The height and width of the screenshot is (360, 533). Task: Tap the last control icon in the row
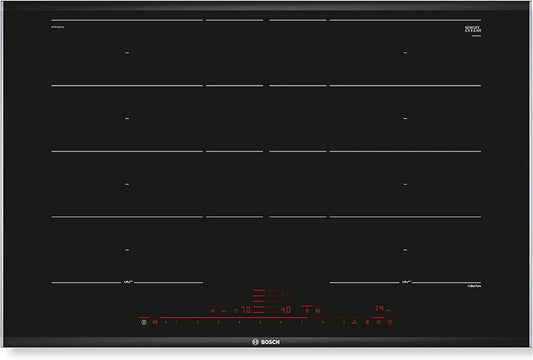[x=390, y=322]
